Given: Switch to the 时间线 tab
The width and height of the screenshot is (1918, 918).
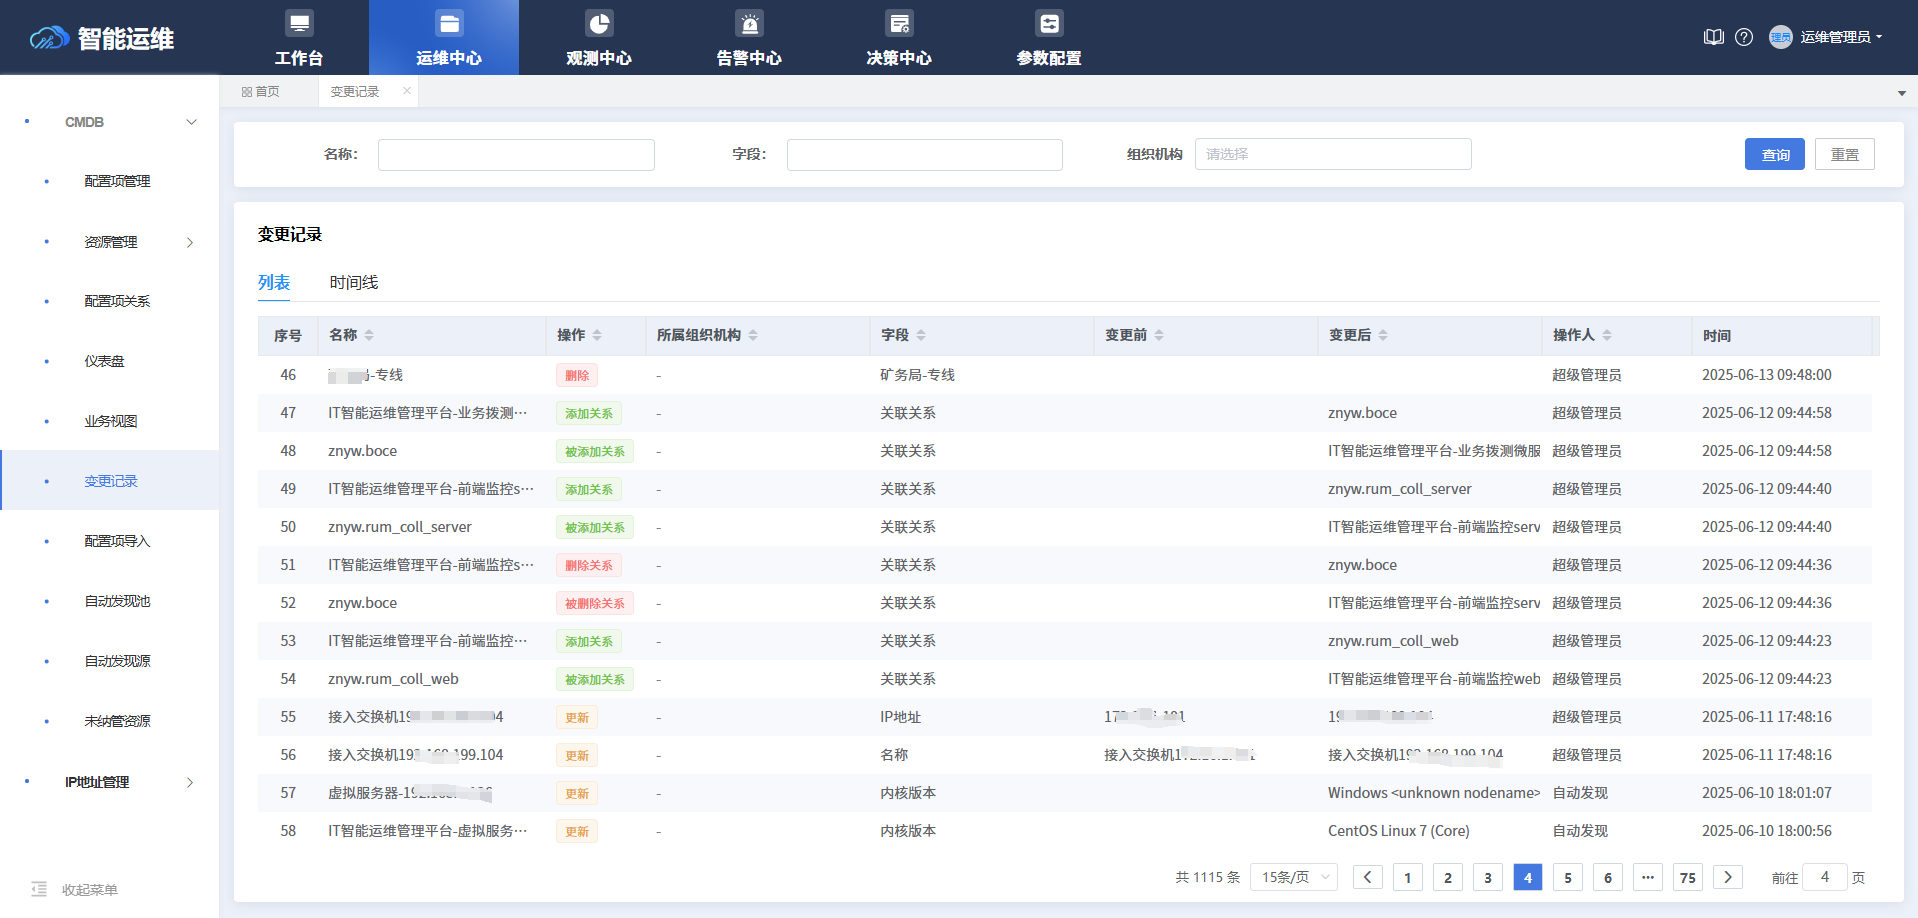Looking at the screenshot, I should pos(354,283).
